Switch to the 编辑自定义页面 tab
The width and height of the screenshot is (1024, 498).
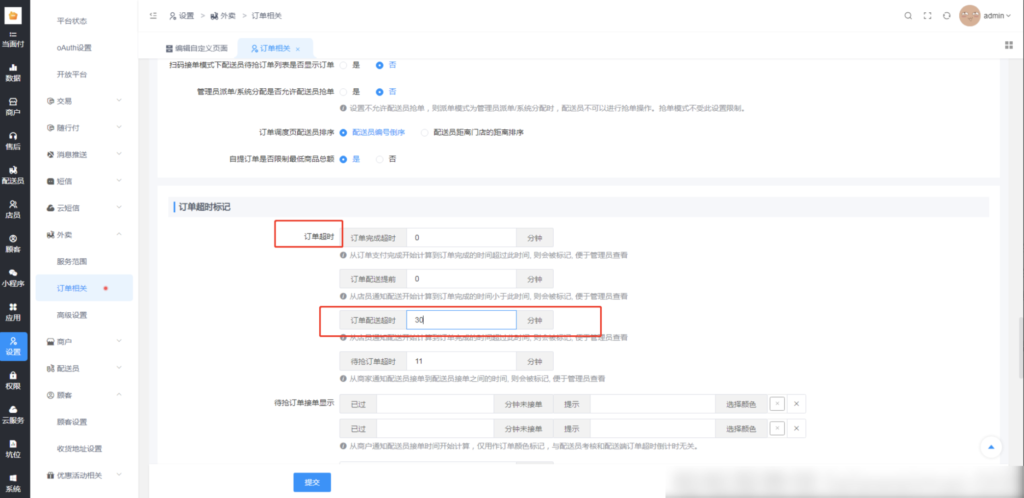pos(197,48)
